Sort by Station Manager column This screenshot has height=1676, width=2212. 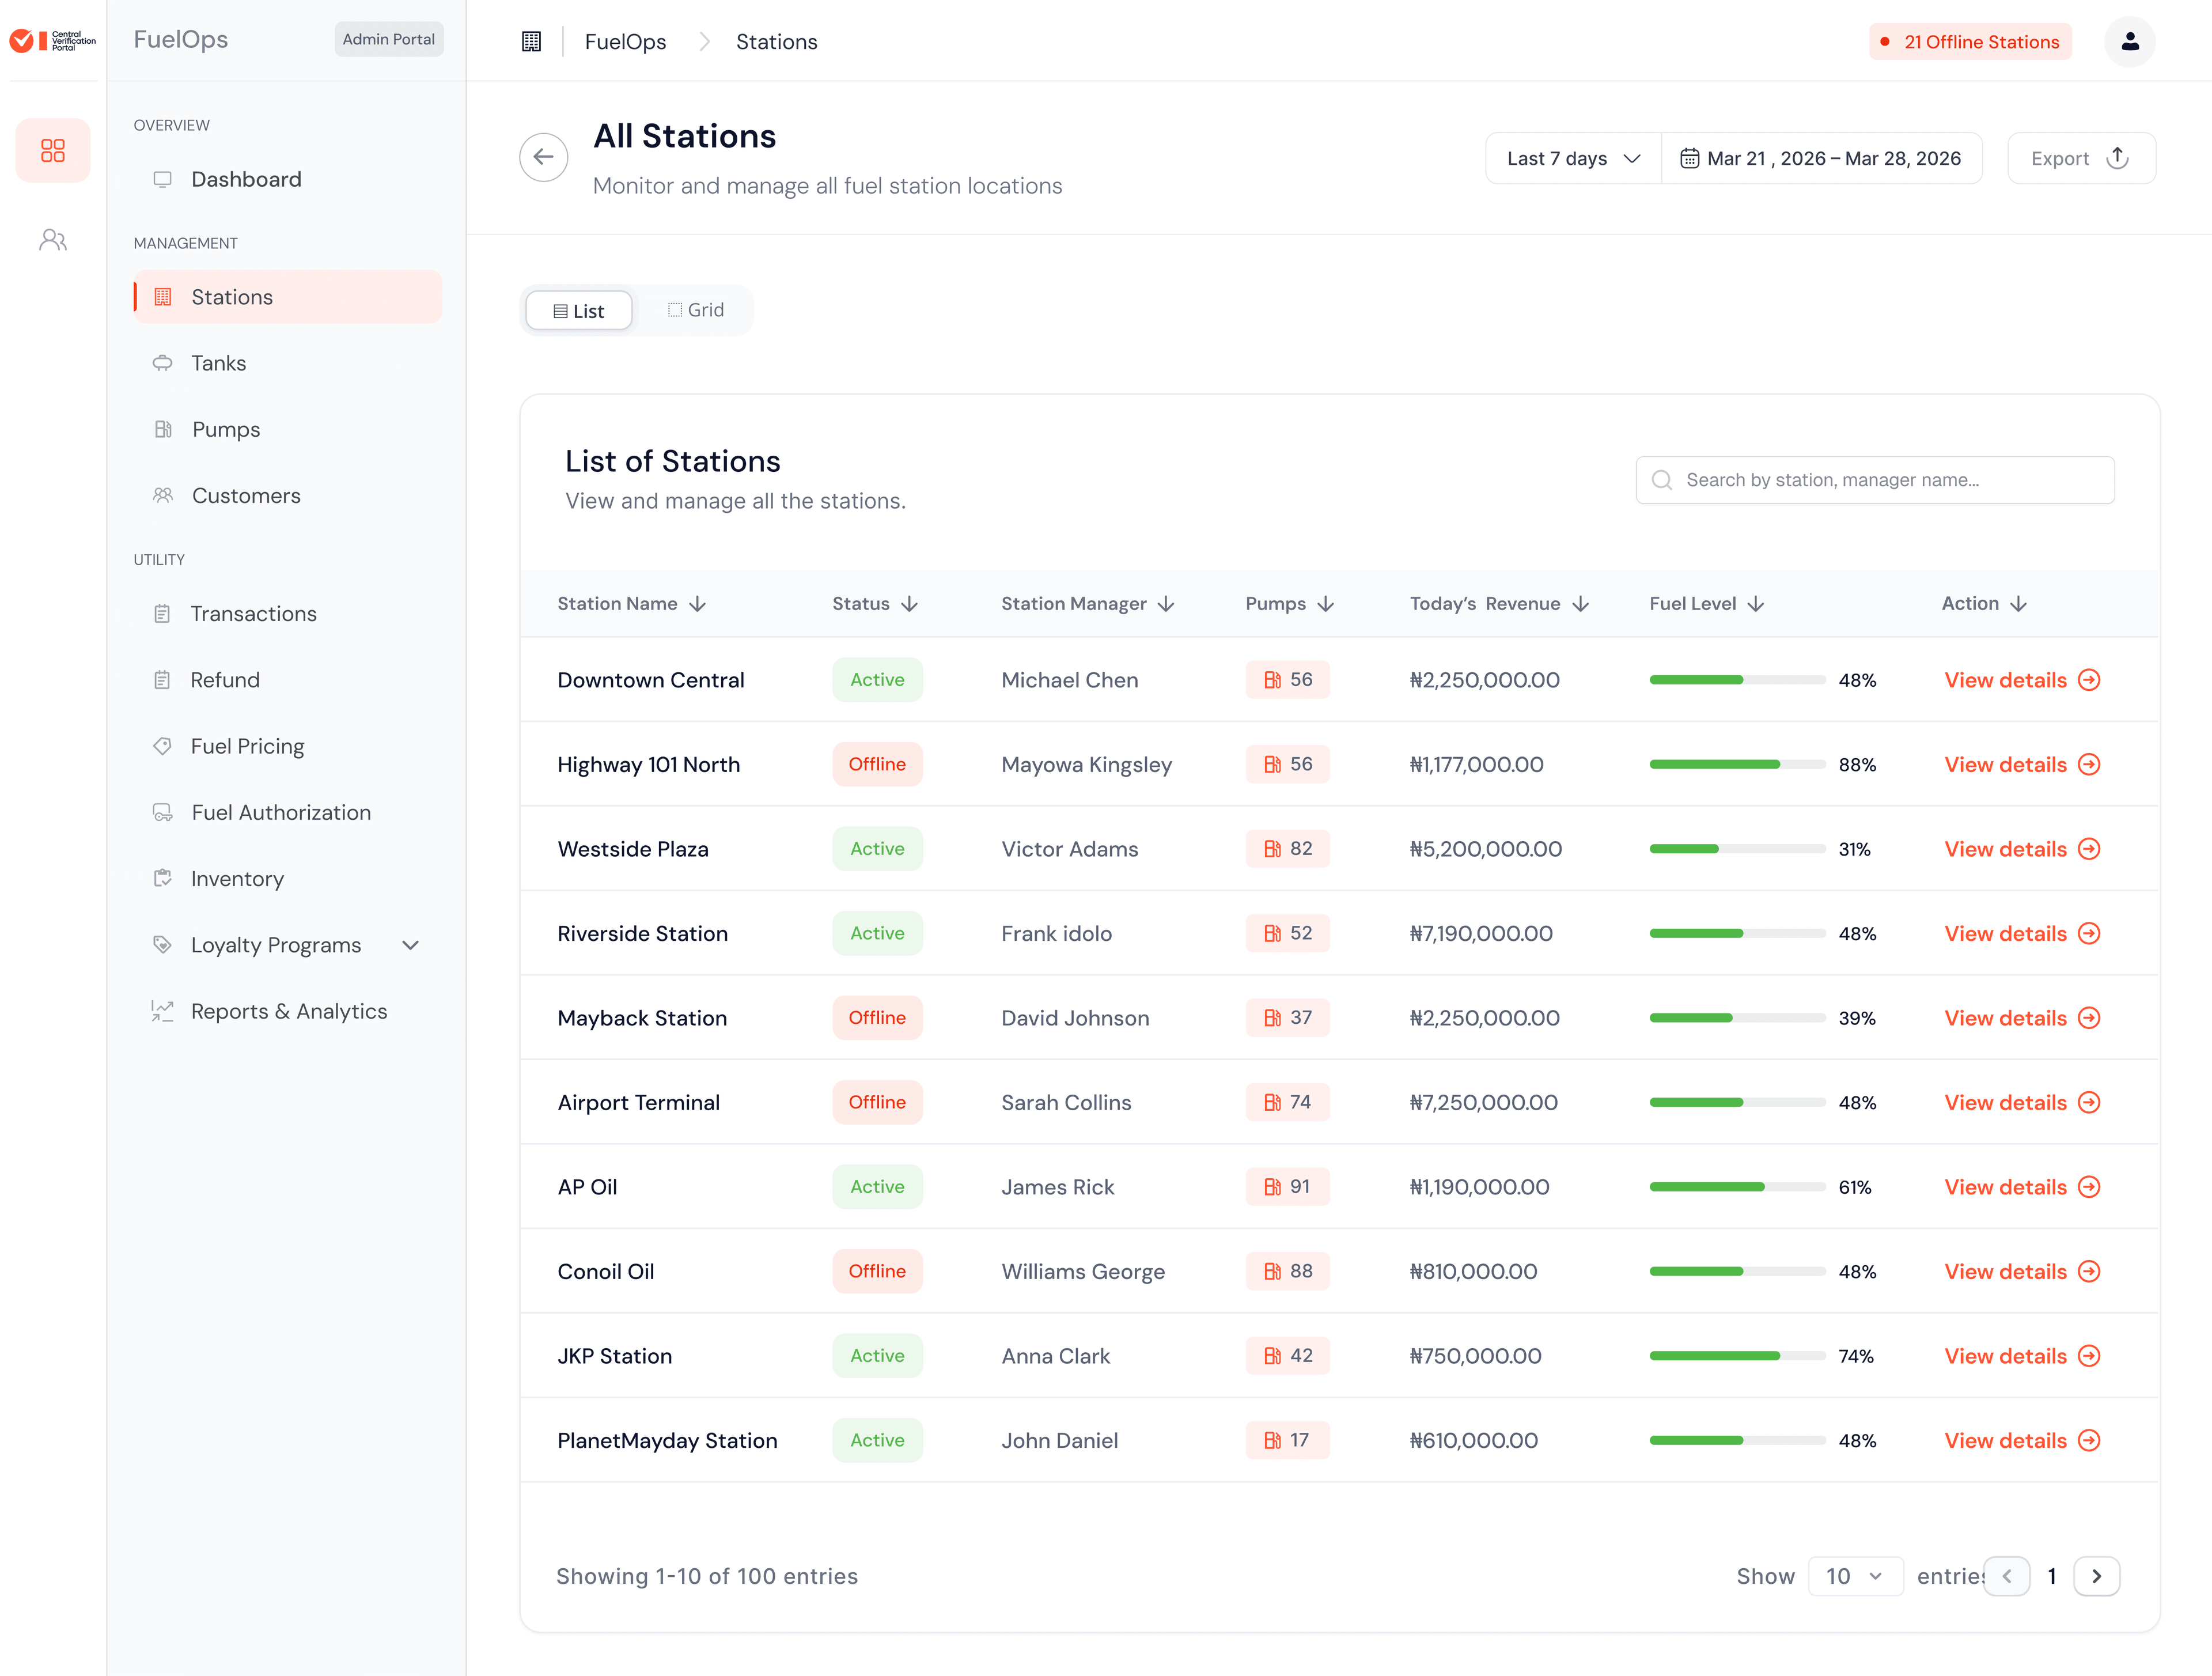point(1088,604)
